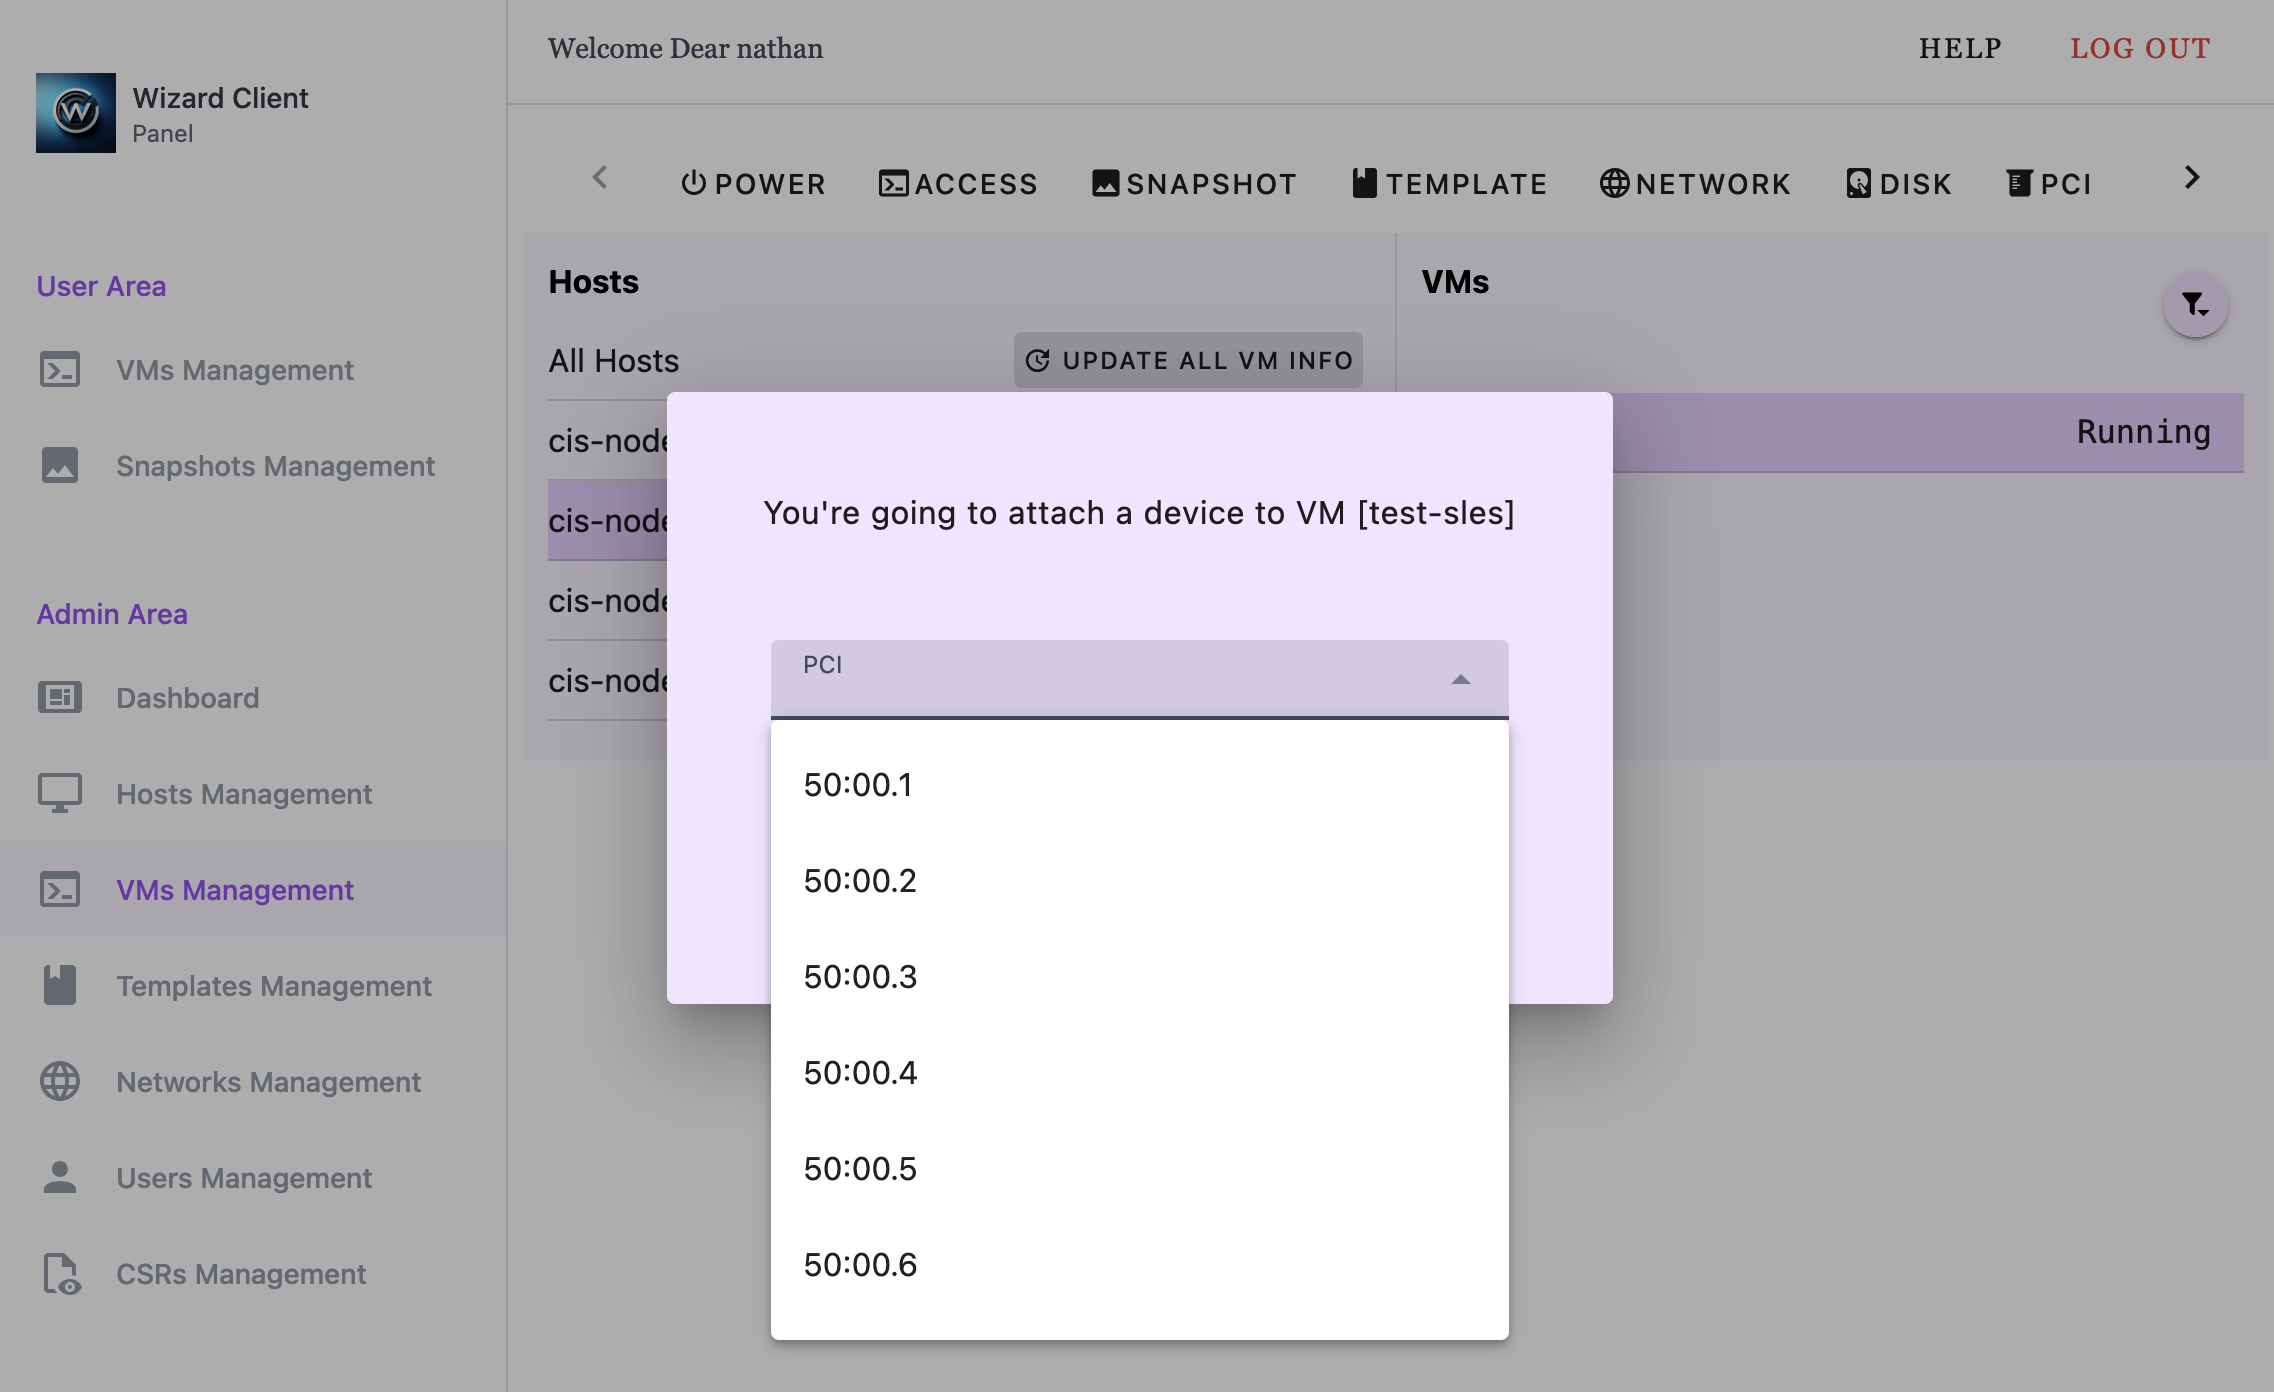Image resolution: width=2274 pixels, height=1392 pixels.
Task: Click the Templates Management bookmark icon
Action: (59, 985)
